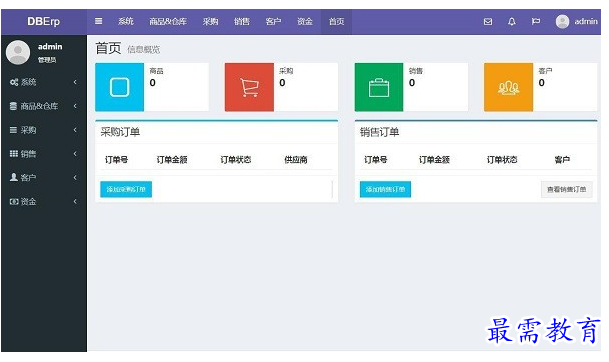Click the admin username in top bar
Screen dimensions: 609x362
(x=586, y=21)
